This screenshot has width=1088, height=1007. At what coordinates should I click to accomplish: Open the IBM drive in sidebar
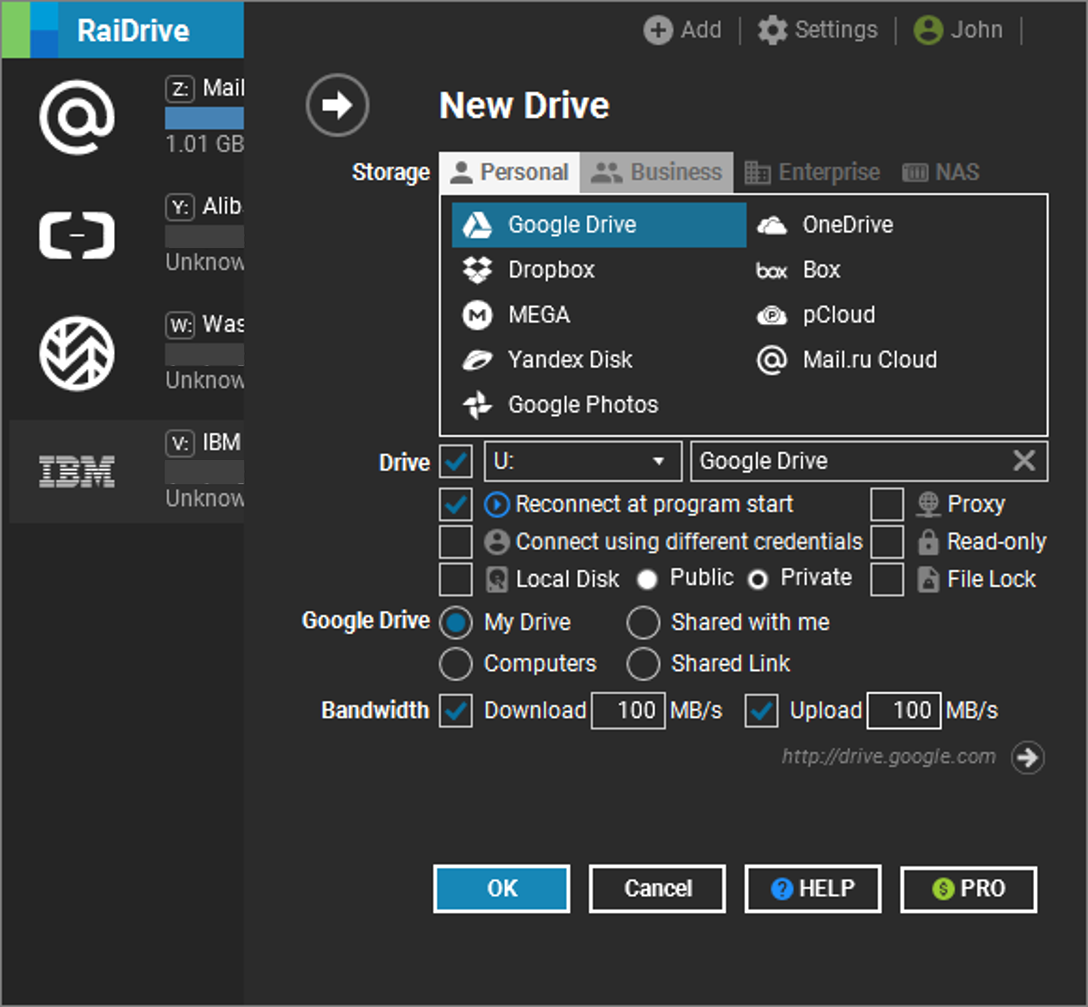(x=126, y=471)
